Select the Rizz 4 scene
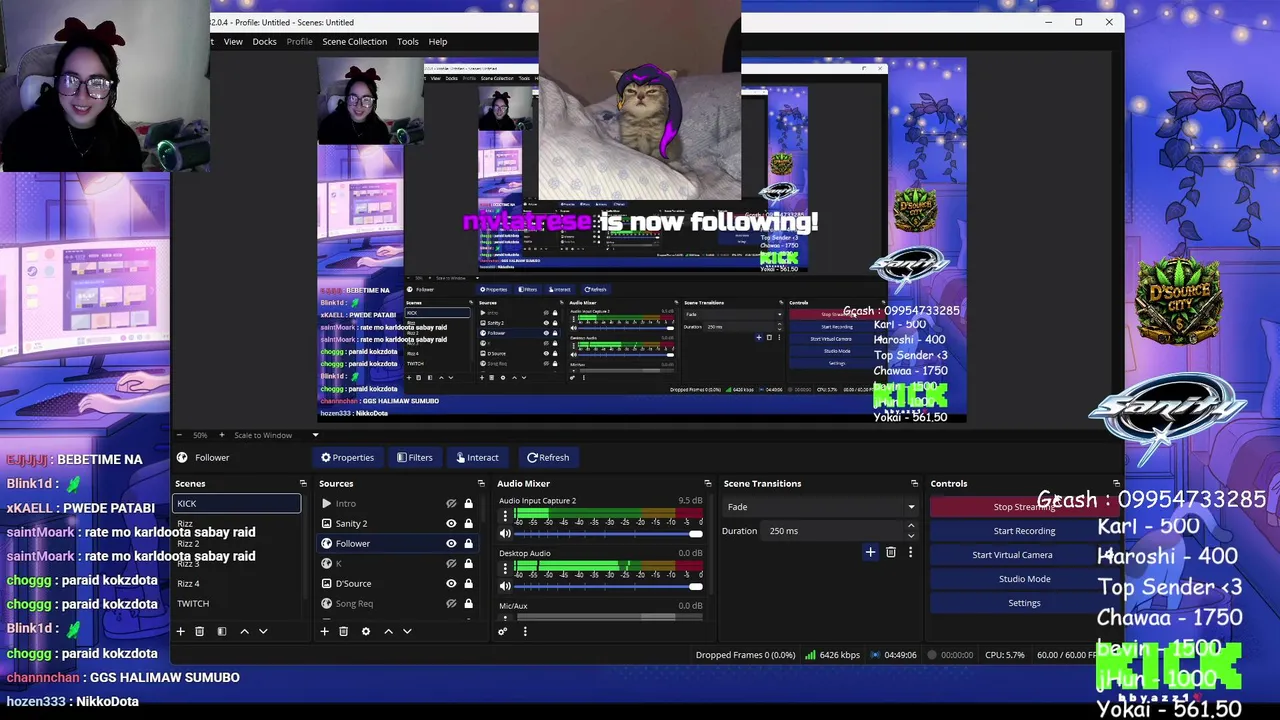Viewport: 1280px width, 720px height. point(237,584)
